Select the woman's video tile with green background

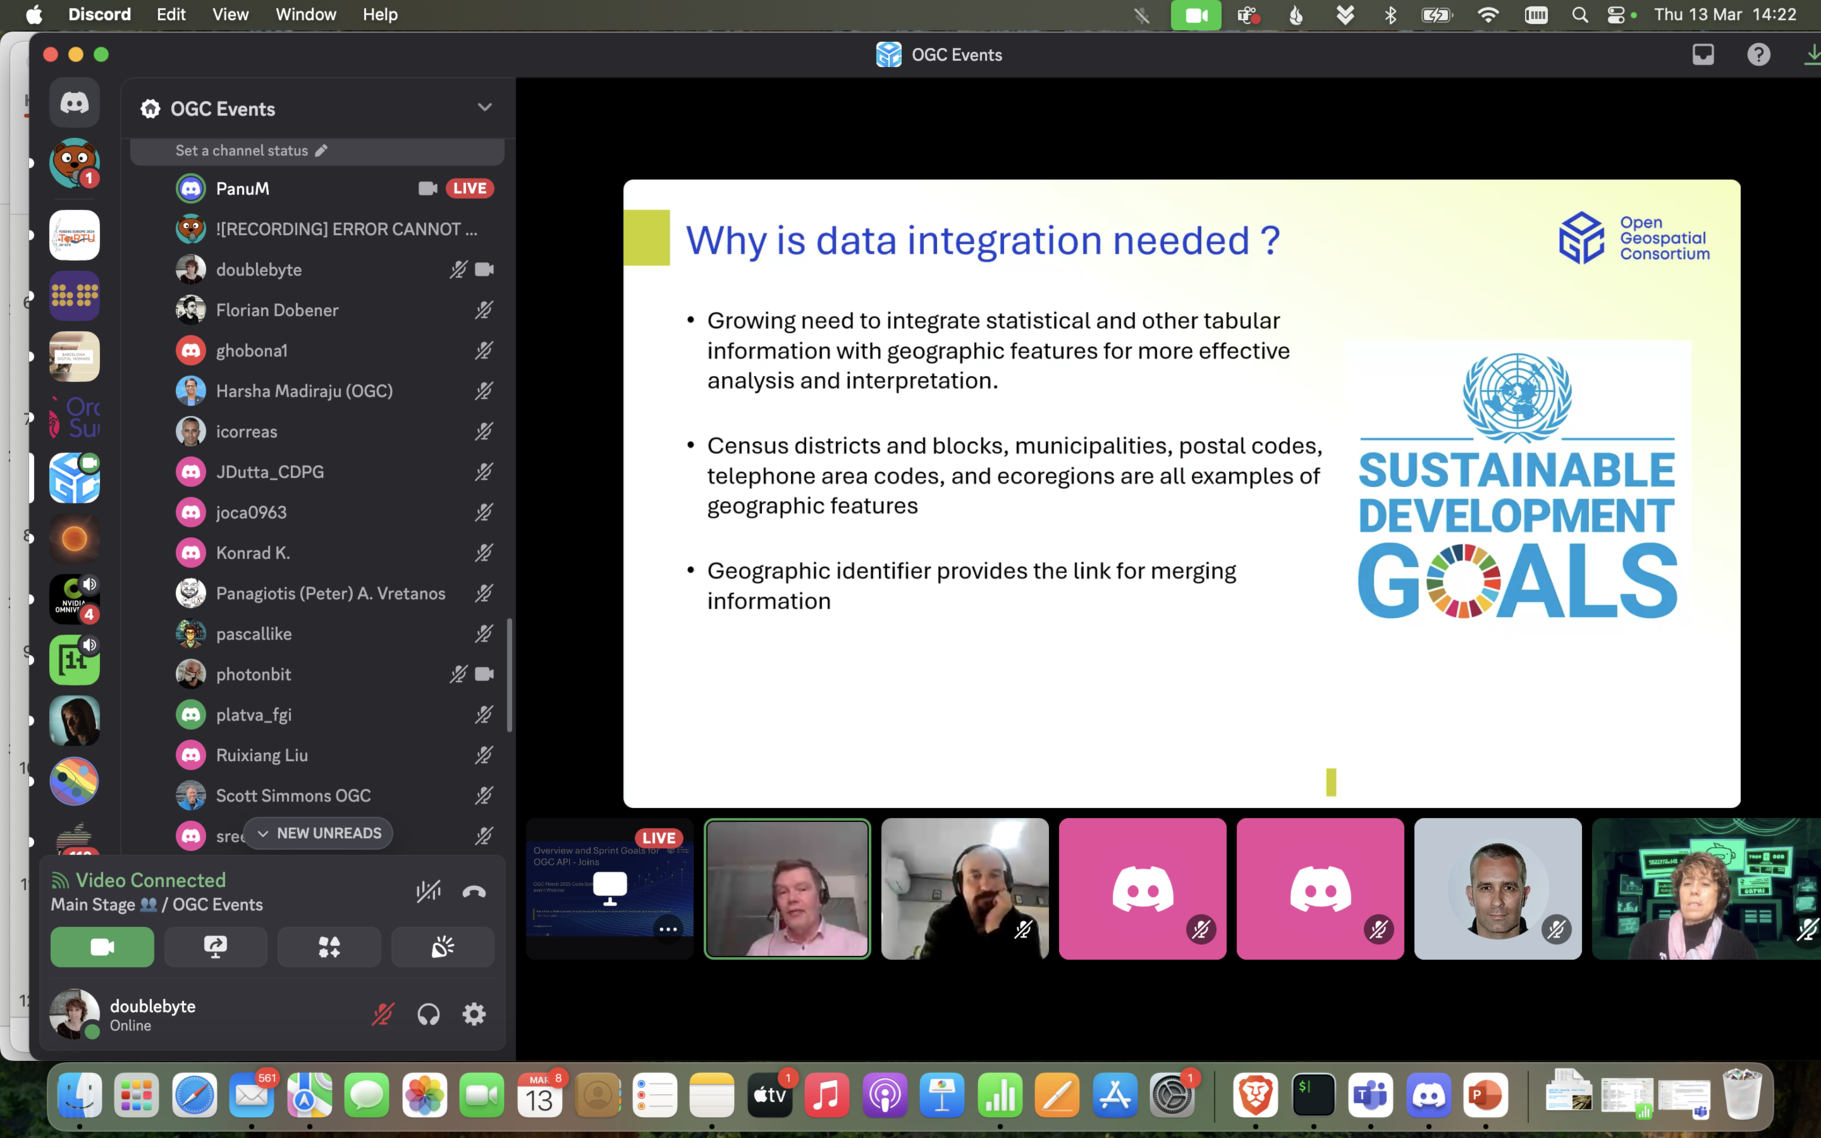click(1706, 889)
